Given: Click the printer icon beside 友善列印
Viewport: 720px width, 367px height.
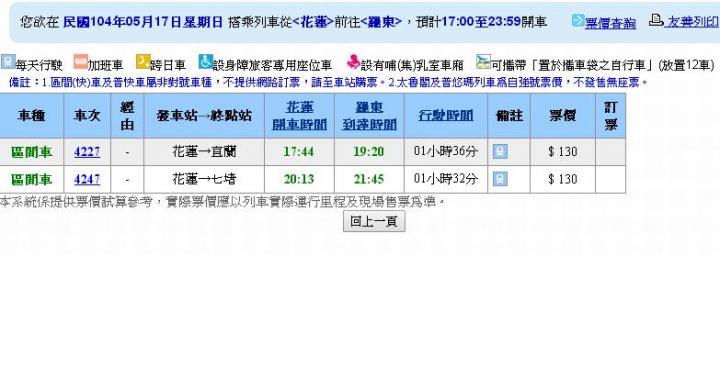Looking at the screenshot, I should [x=656, y=20].
